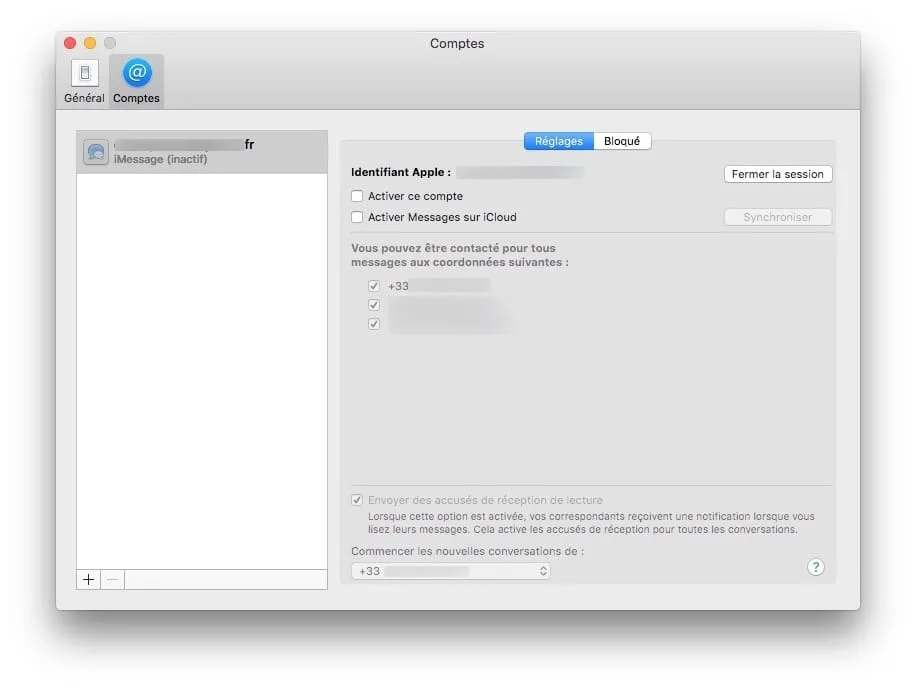Click the Synchroniser button

click(x=778, y=216)
